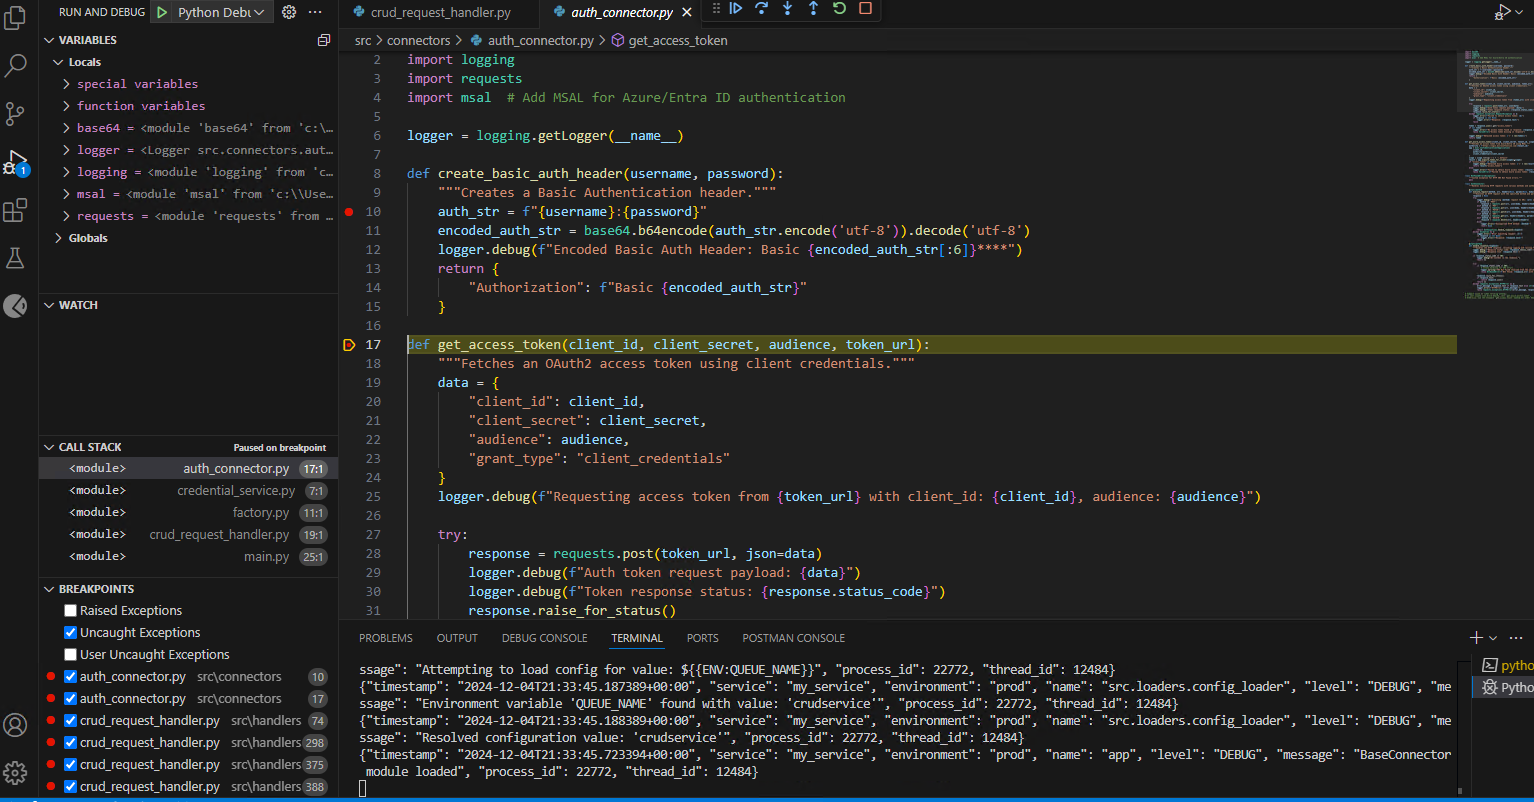Enable the Raised Exceptions breakpoint
The image size is (1534, 802).
70,610
